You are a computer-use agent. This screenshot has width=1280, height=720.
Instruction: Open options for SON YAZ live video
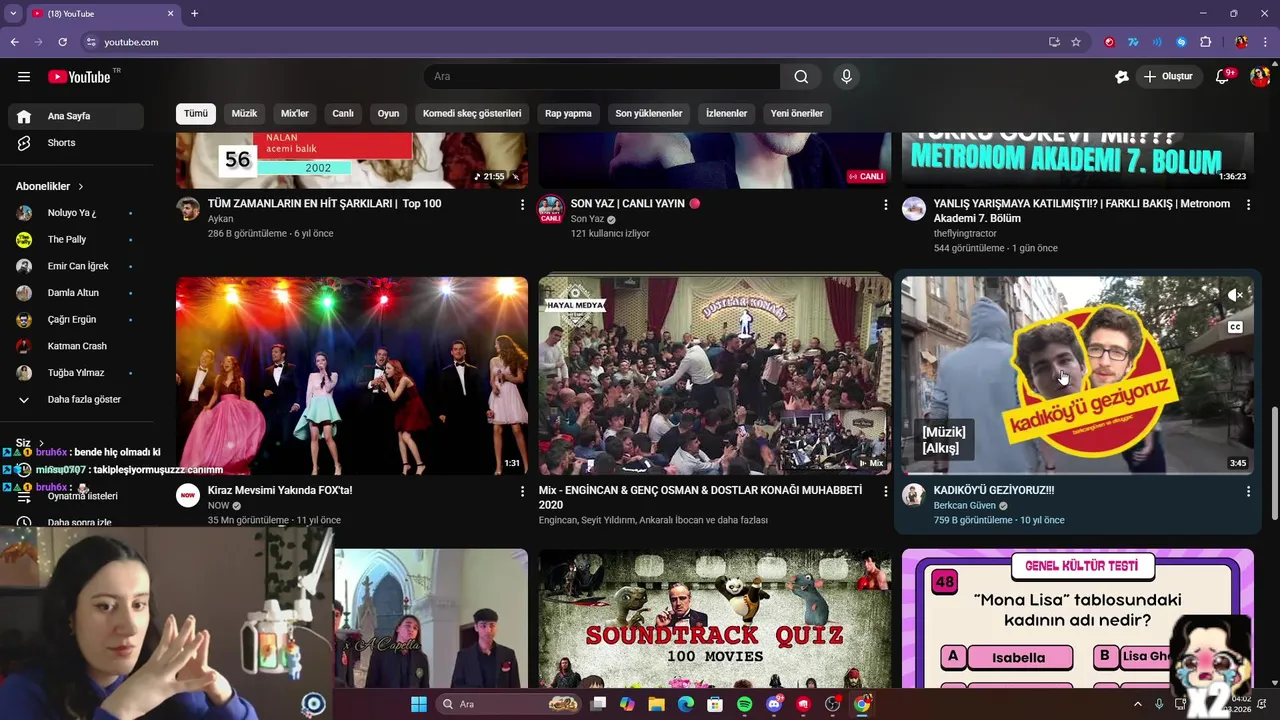[885, 204]
